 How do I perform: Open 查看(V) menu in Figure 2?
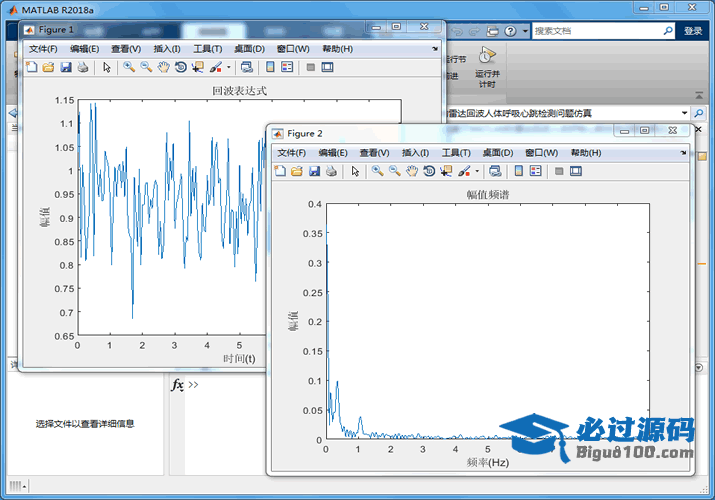click(375, 153)
